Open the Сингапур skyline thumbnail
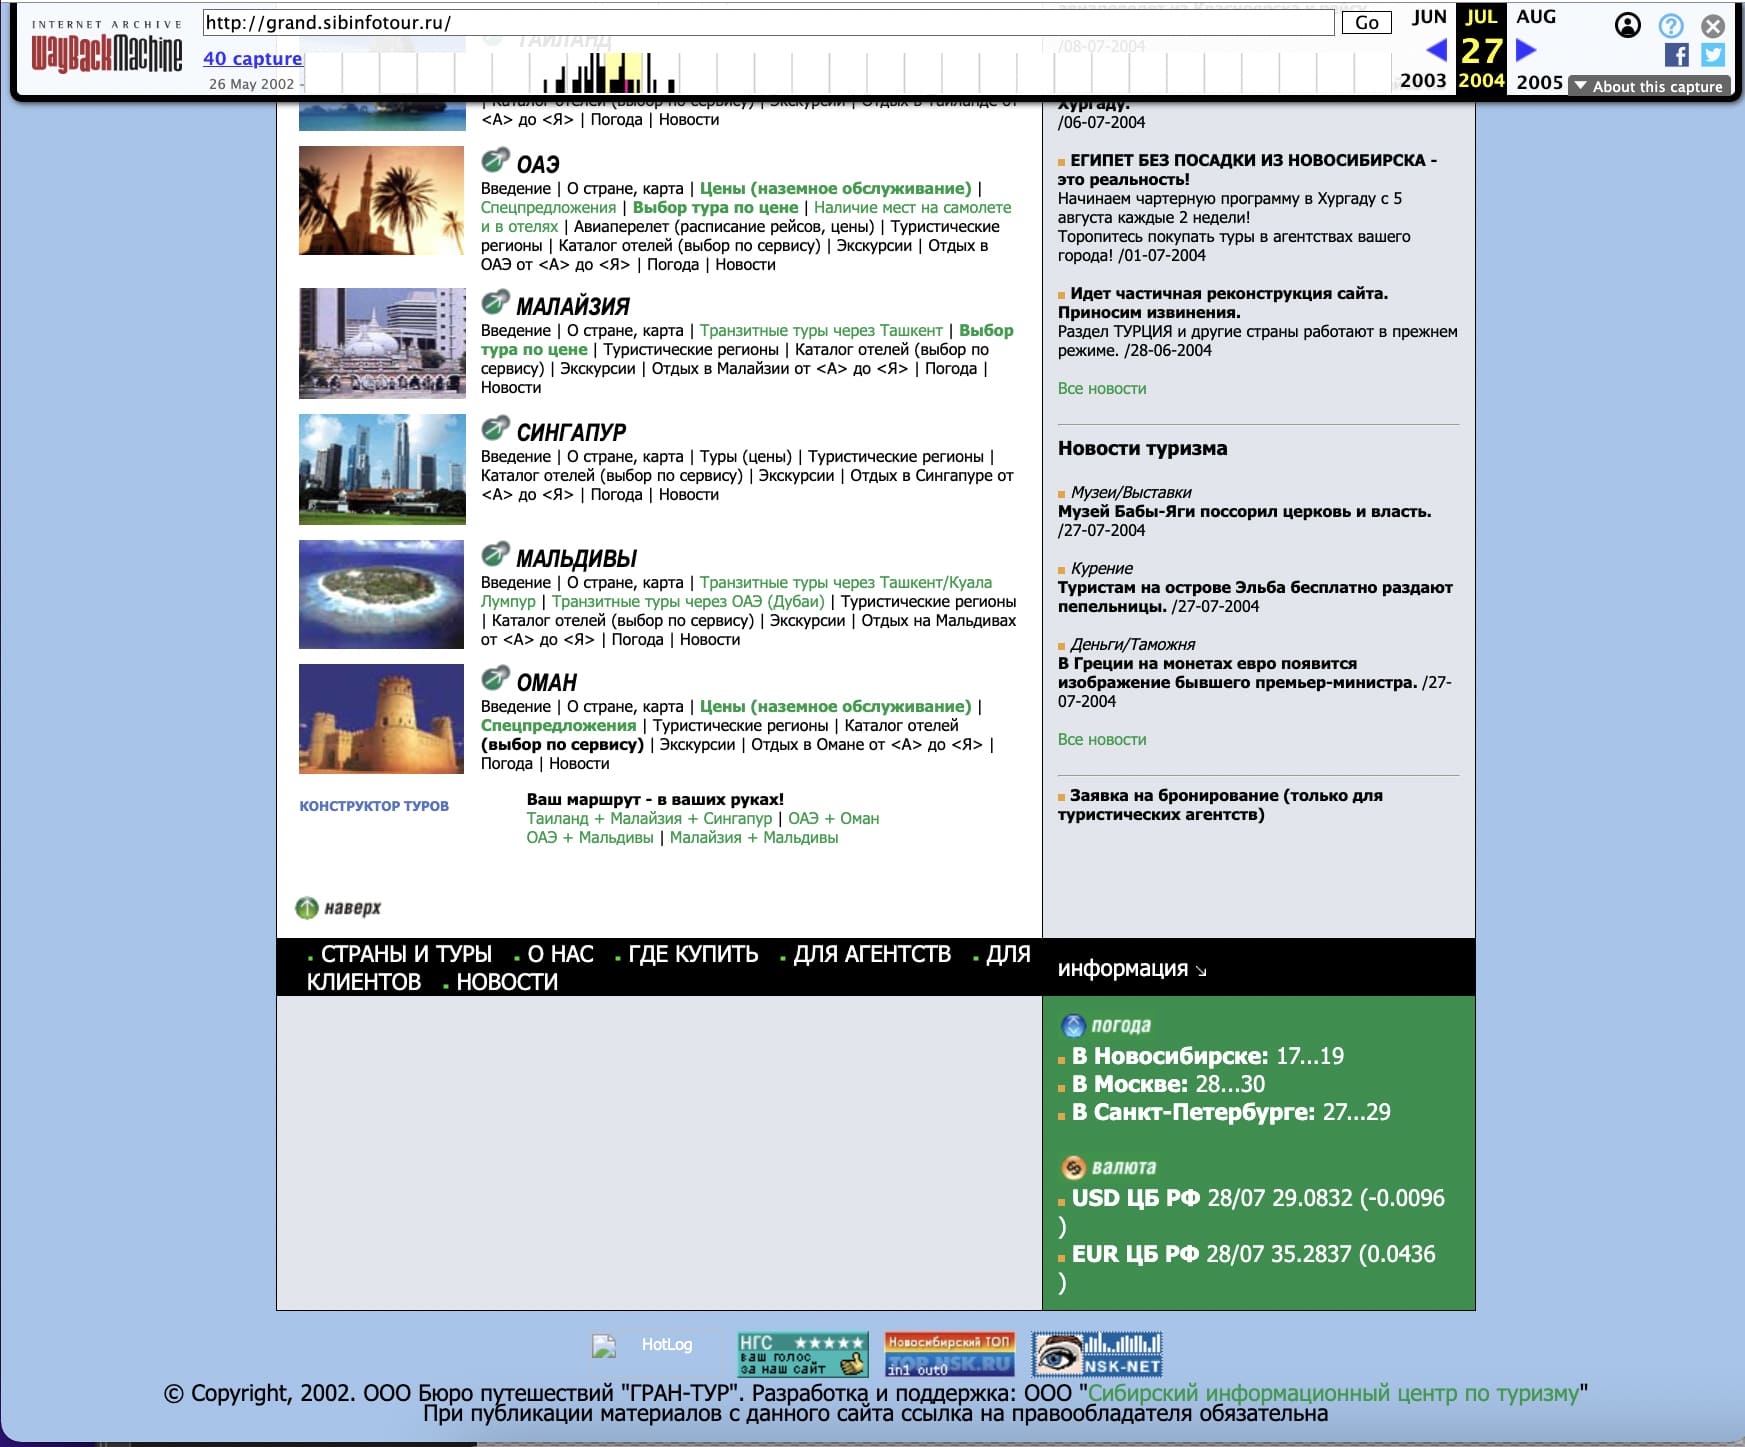The width and height of the screenshot is (1745, 1447). (x=382, y=469)
